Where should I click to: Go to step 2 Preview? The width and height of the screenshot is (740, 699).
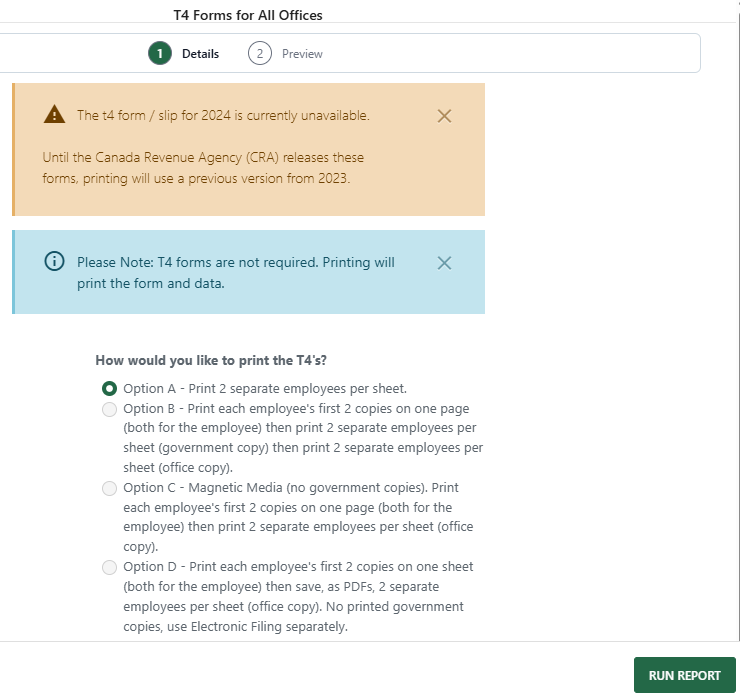286,53
